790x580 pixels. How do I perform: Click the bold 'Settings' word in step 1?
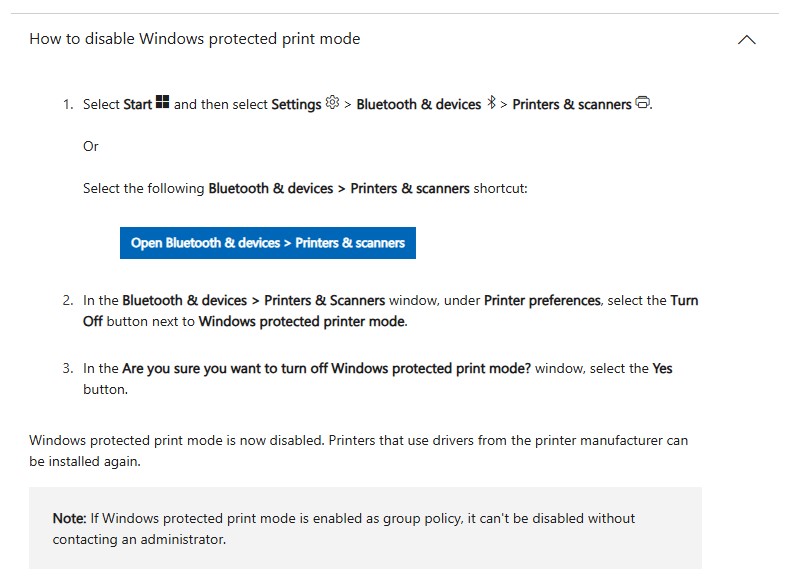tap(296, 104)
